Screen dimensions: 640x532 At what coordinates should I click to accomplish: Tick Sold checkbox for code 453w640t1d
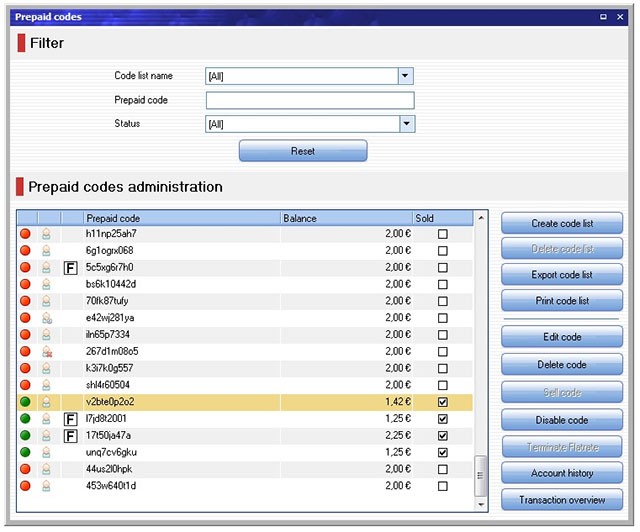442,486
